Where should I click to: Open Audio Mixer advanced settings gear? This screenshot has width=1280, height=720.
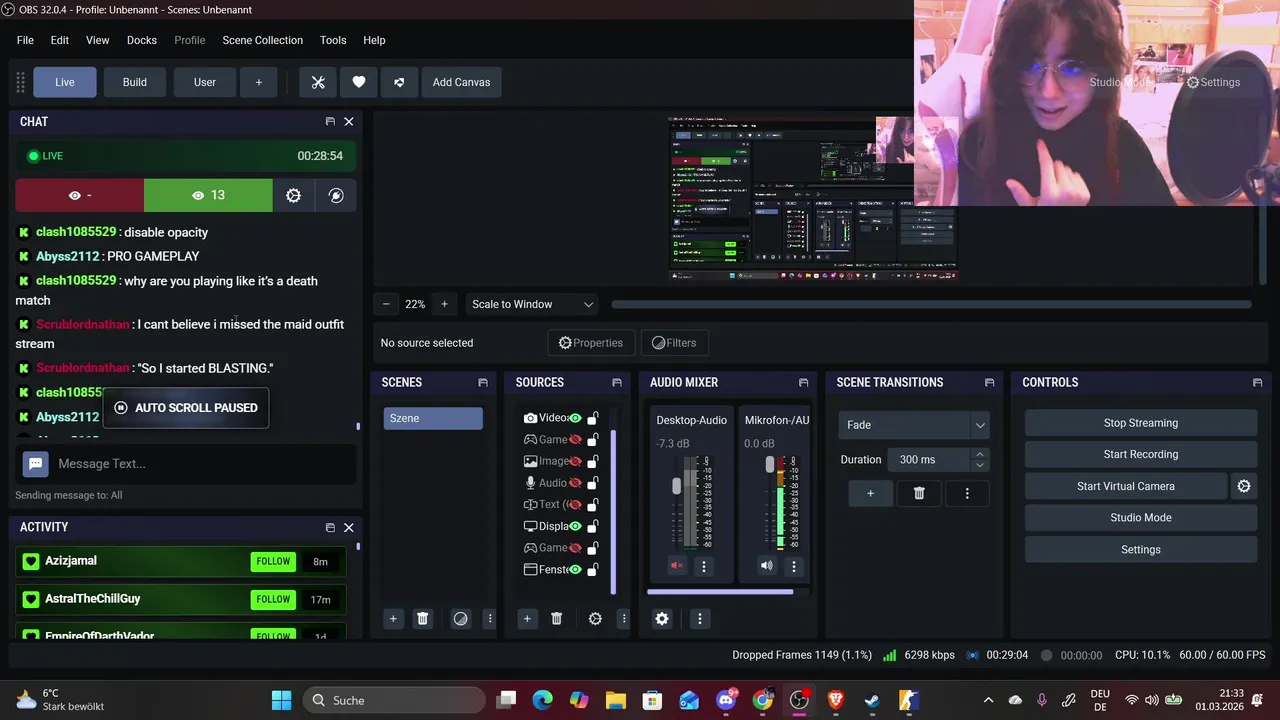662,619
